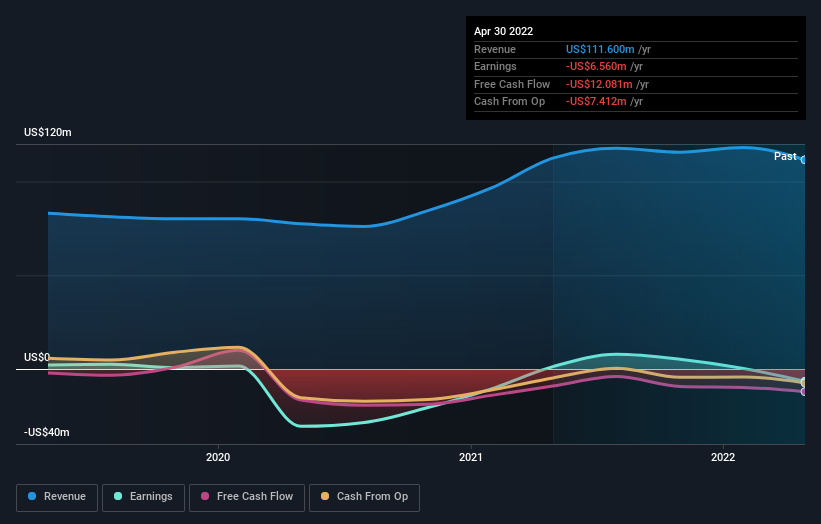Image resolution: width=821 pixels, height=524 pixels.
Task: Click the Revenue label in tooltip
Action: point(495,49)
